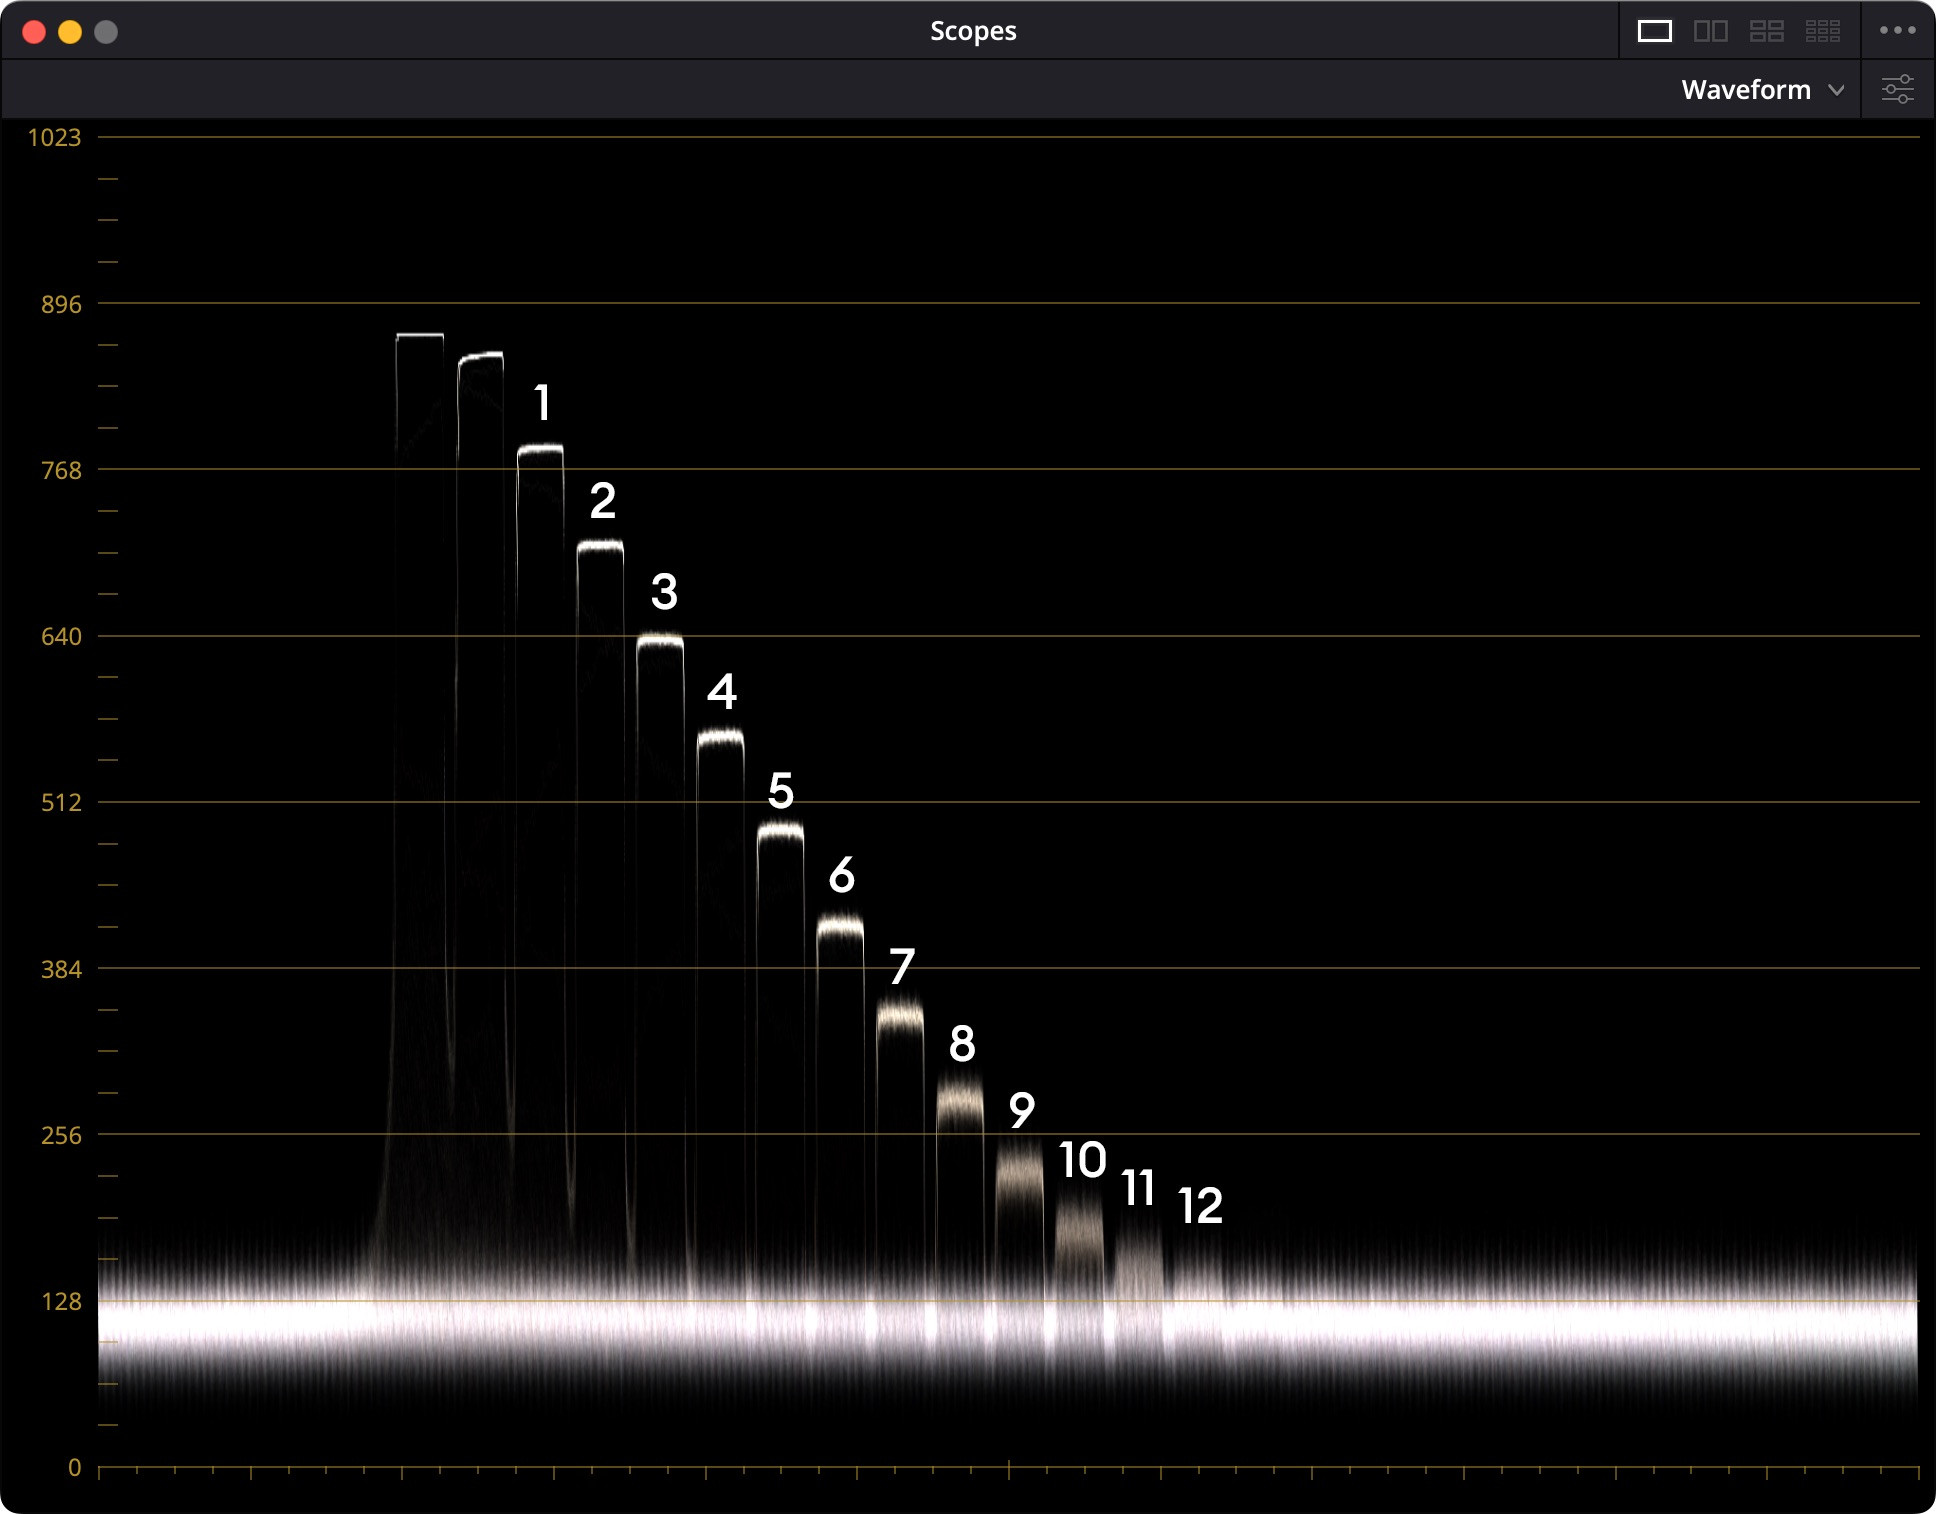Open the Waveform scope type dropdown
The width and height of the screenshot is (1936, 1514).
(1746, 90)
